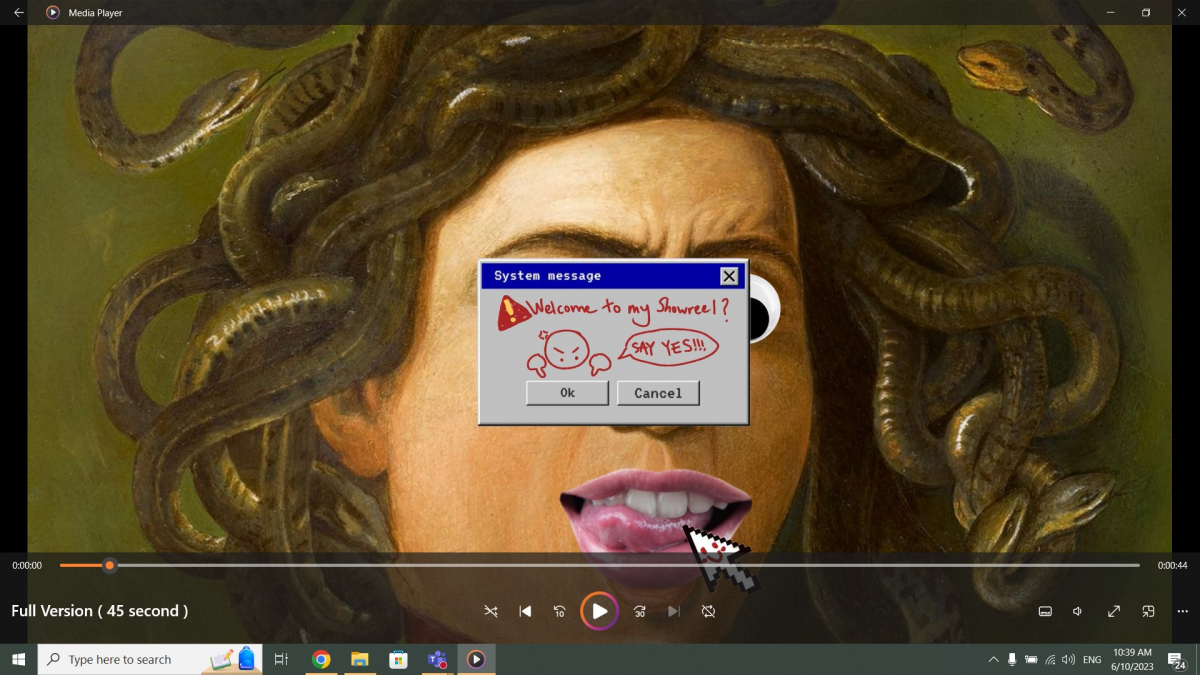
Task: Open Task View from the taskbar
Action: point(281,659)
